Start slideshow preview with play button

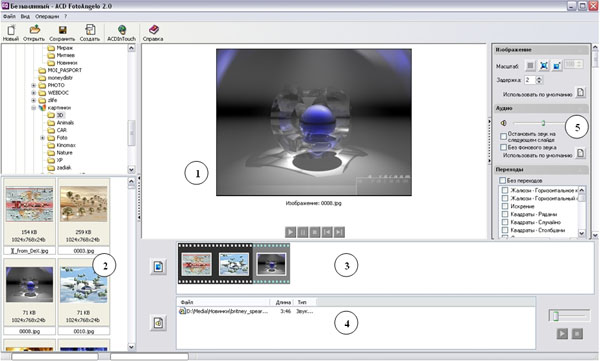tap(290, 232)
